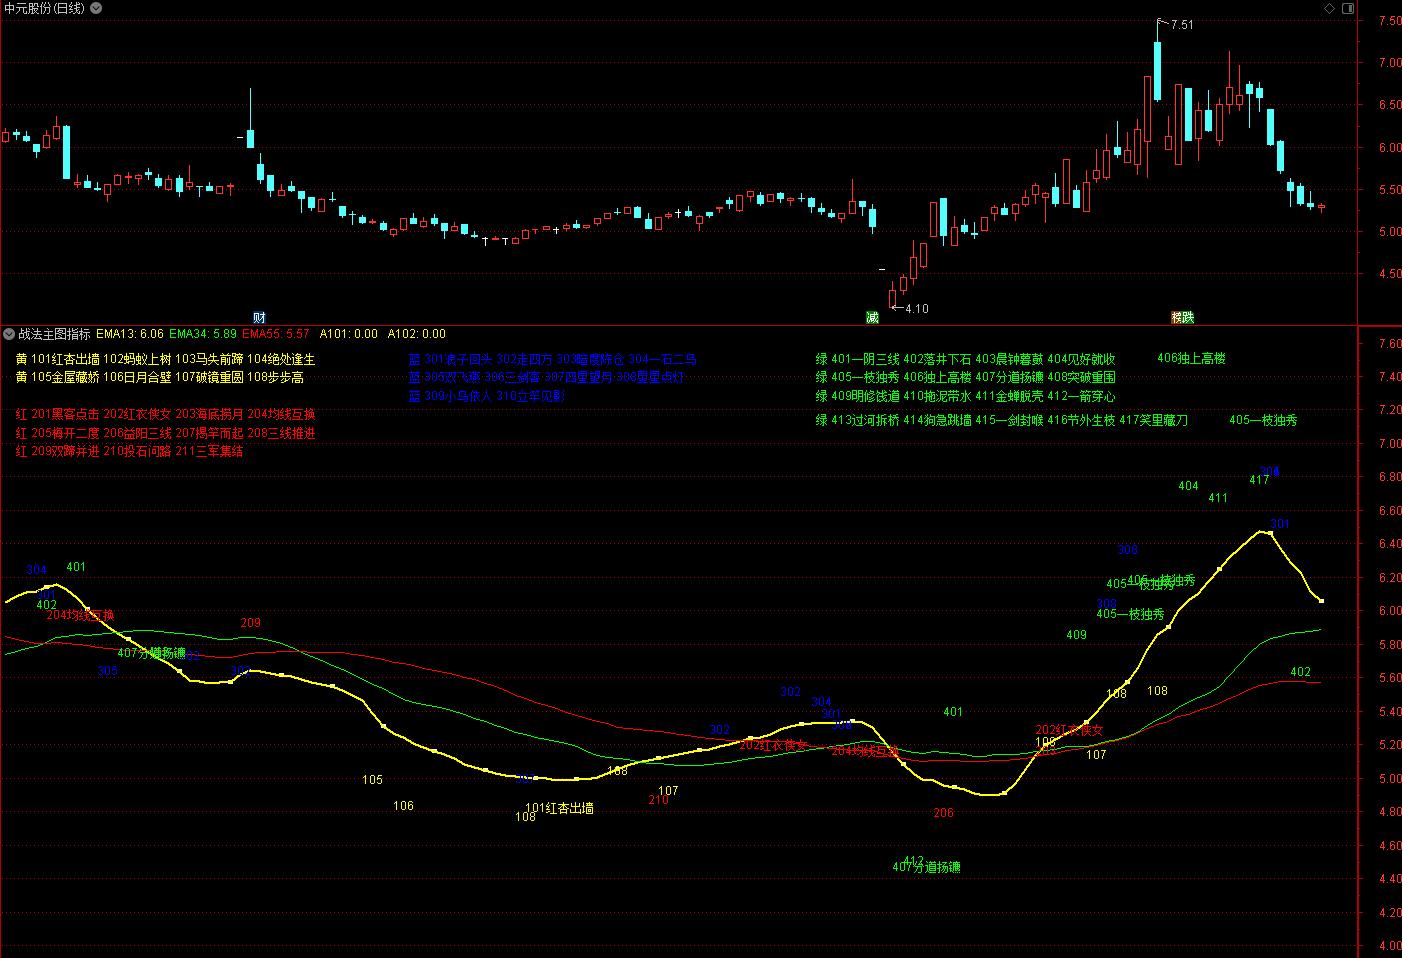Click the blue legend line starting 蓝 301浪子回头
Image resolution: width=1402 pixels, height=958 pixels.
[552, 359]
